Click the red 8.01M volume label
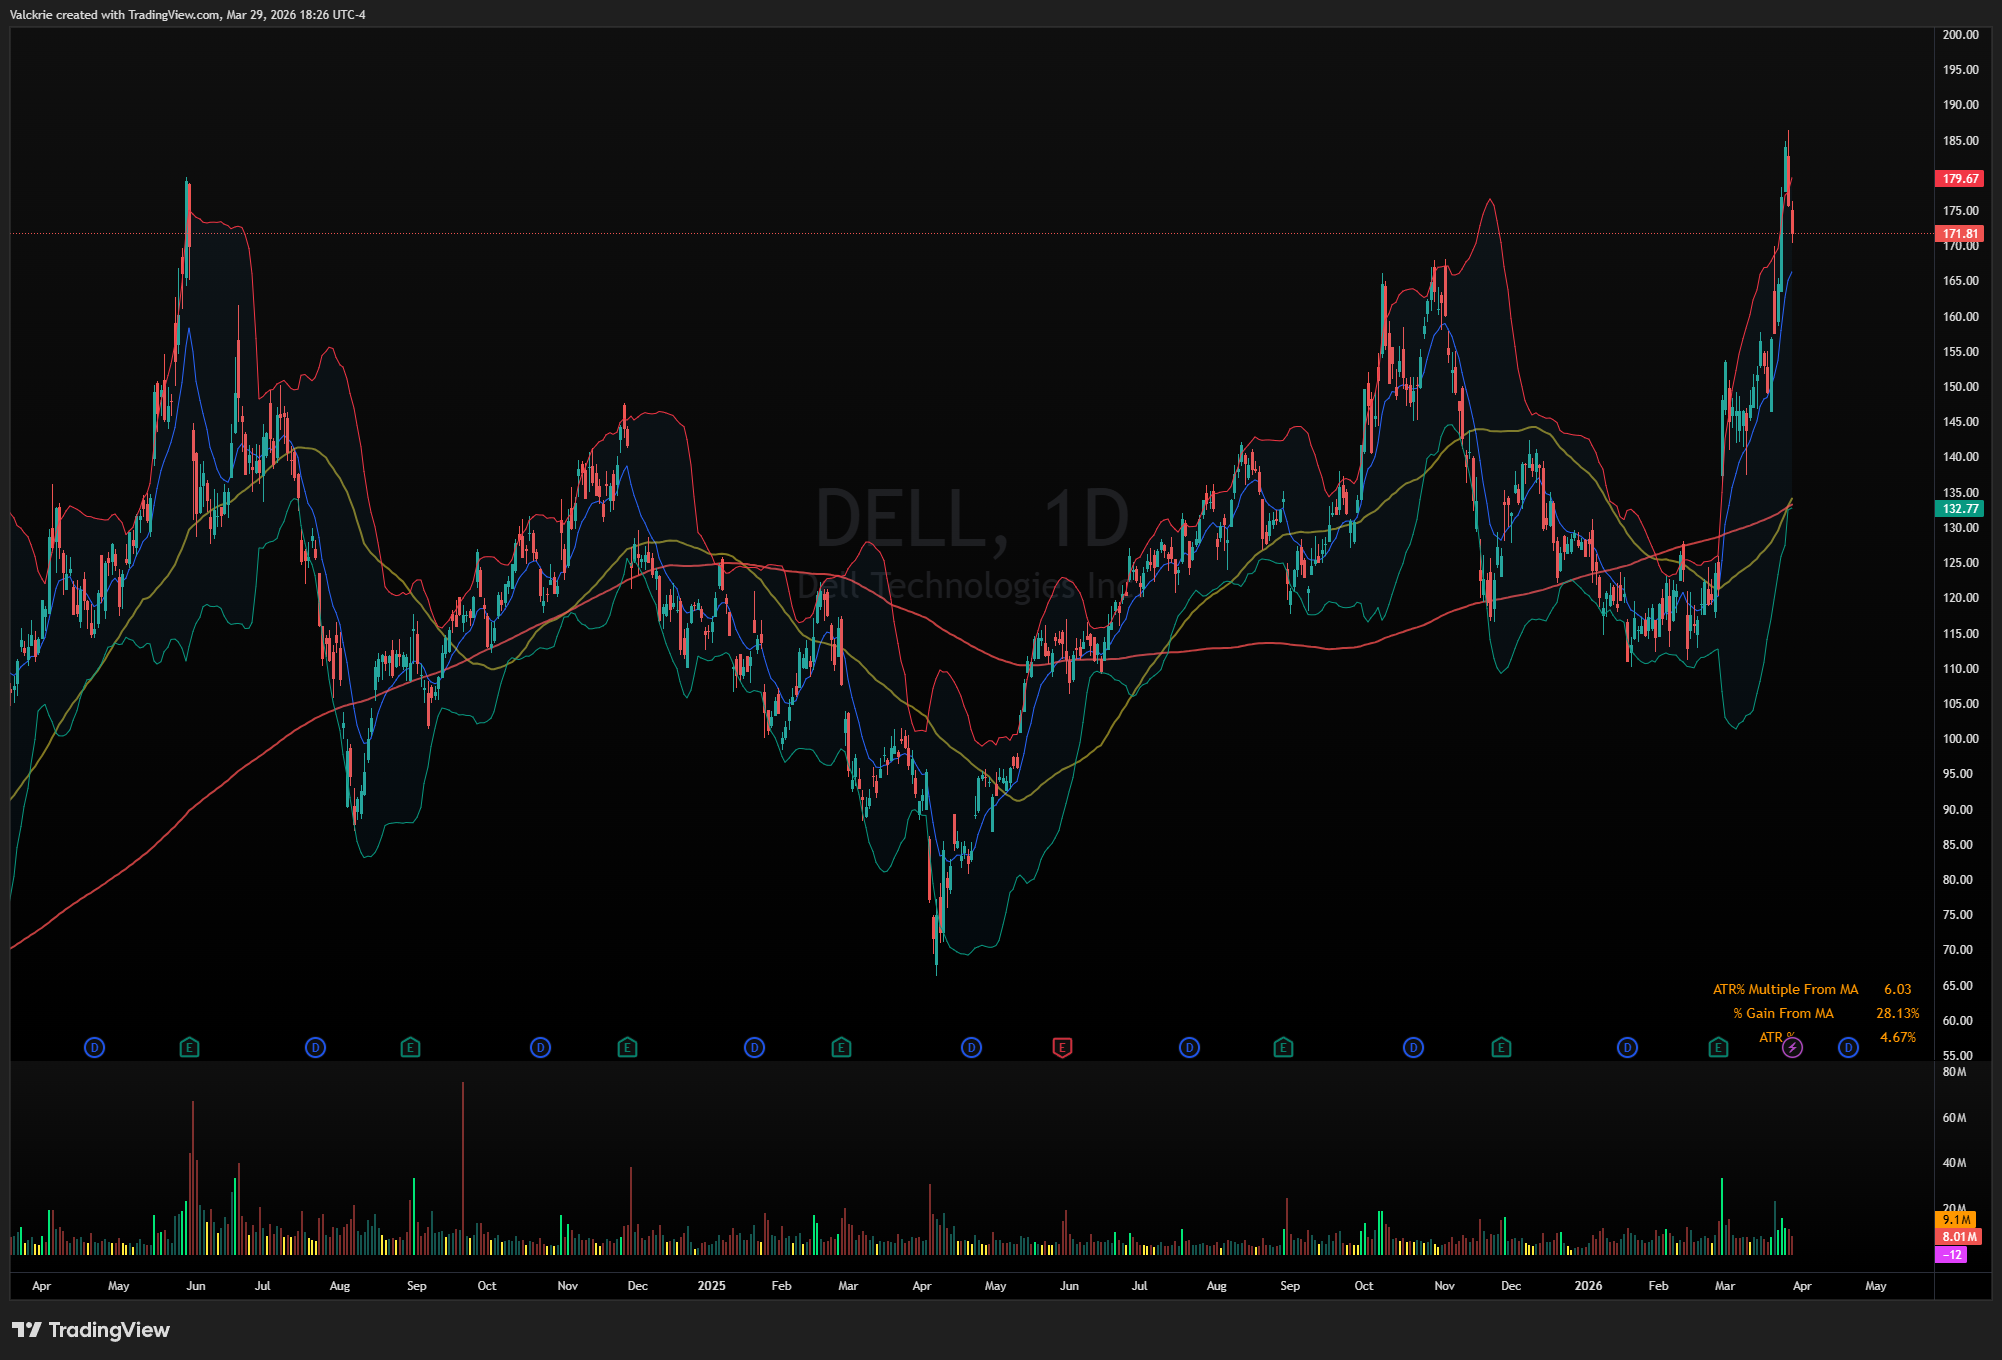Image resolution: width=2002 pixels, height=1360 pixels. point(1959,1237)
